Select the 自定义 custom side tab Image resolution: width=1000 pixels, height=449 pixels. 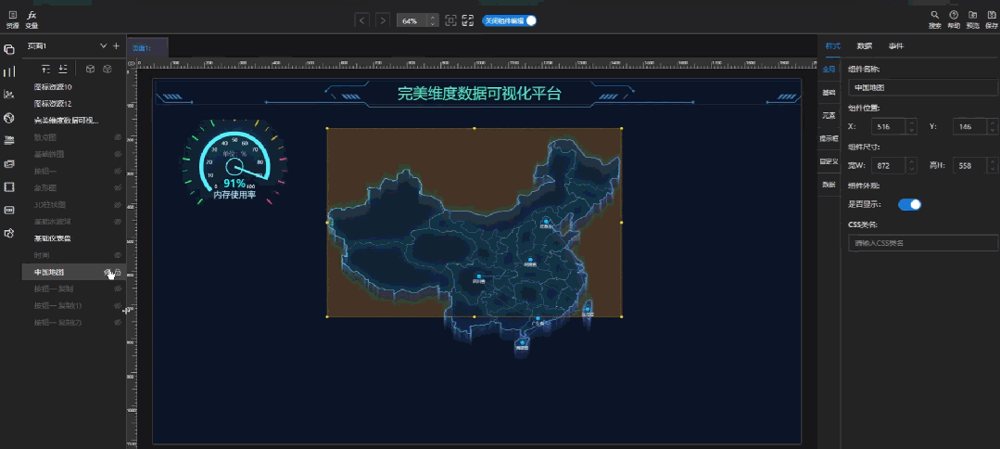pos(829,161)
